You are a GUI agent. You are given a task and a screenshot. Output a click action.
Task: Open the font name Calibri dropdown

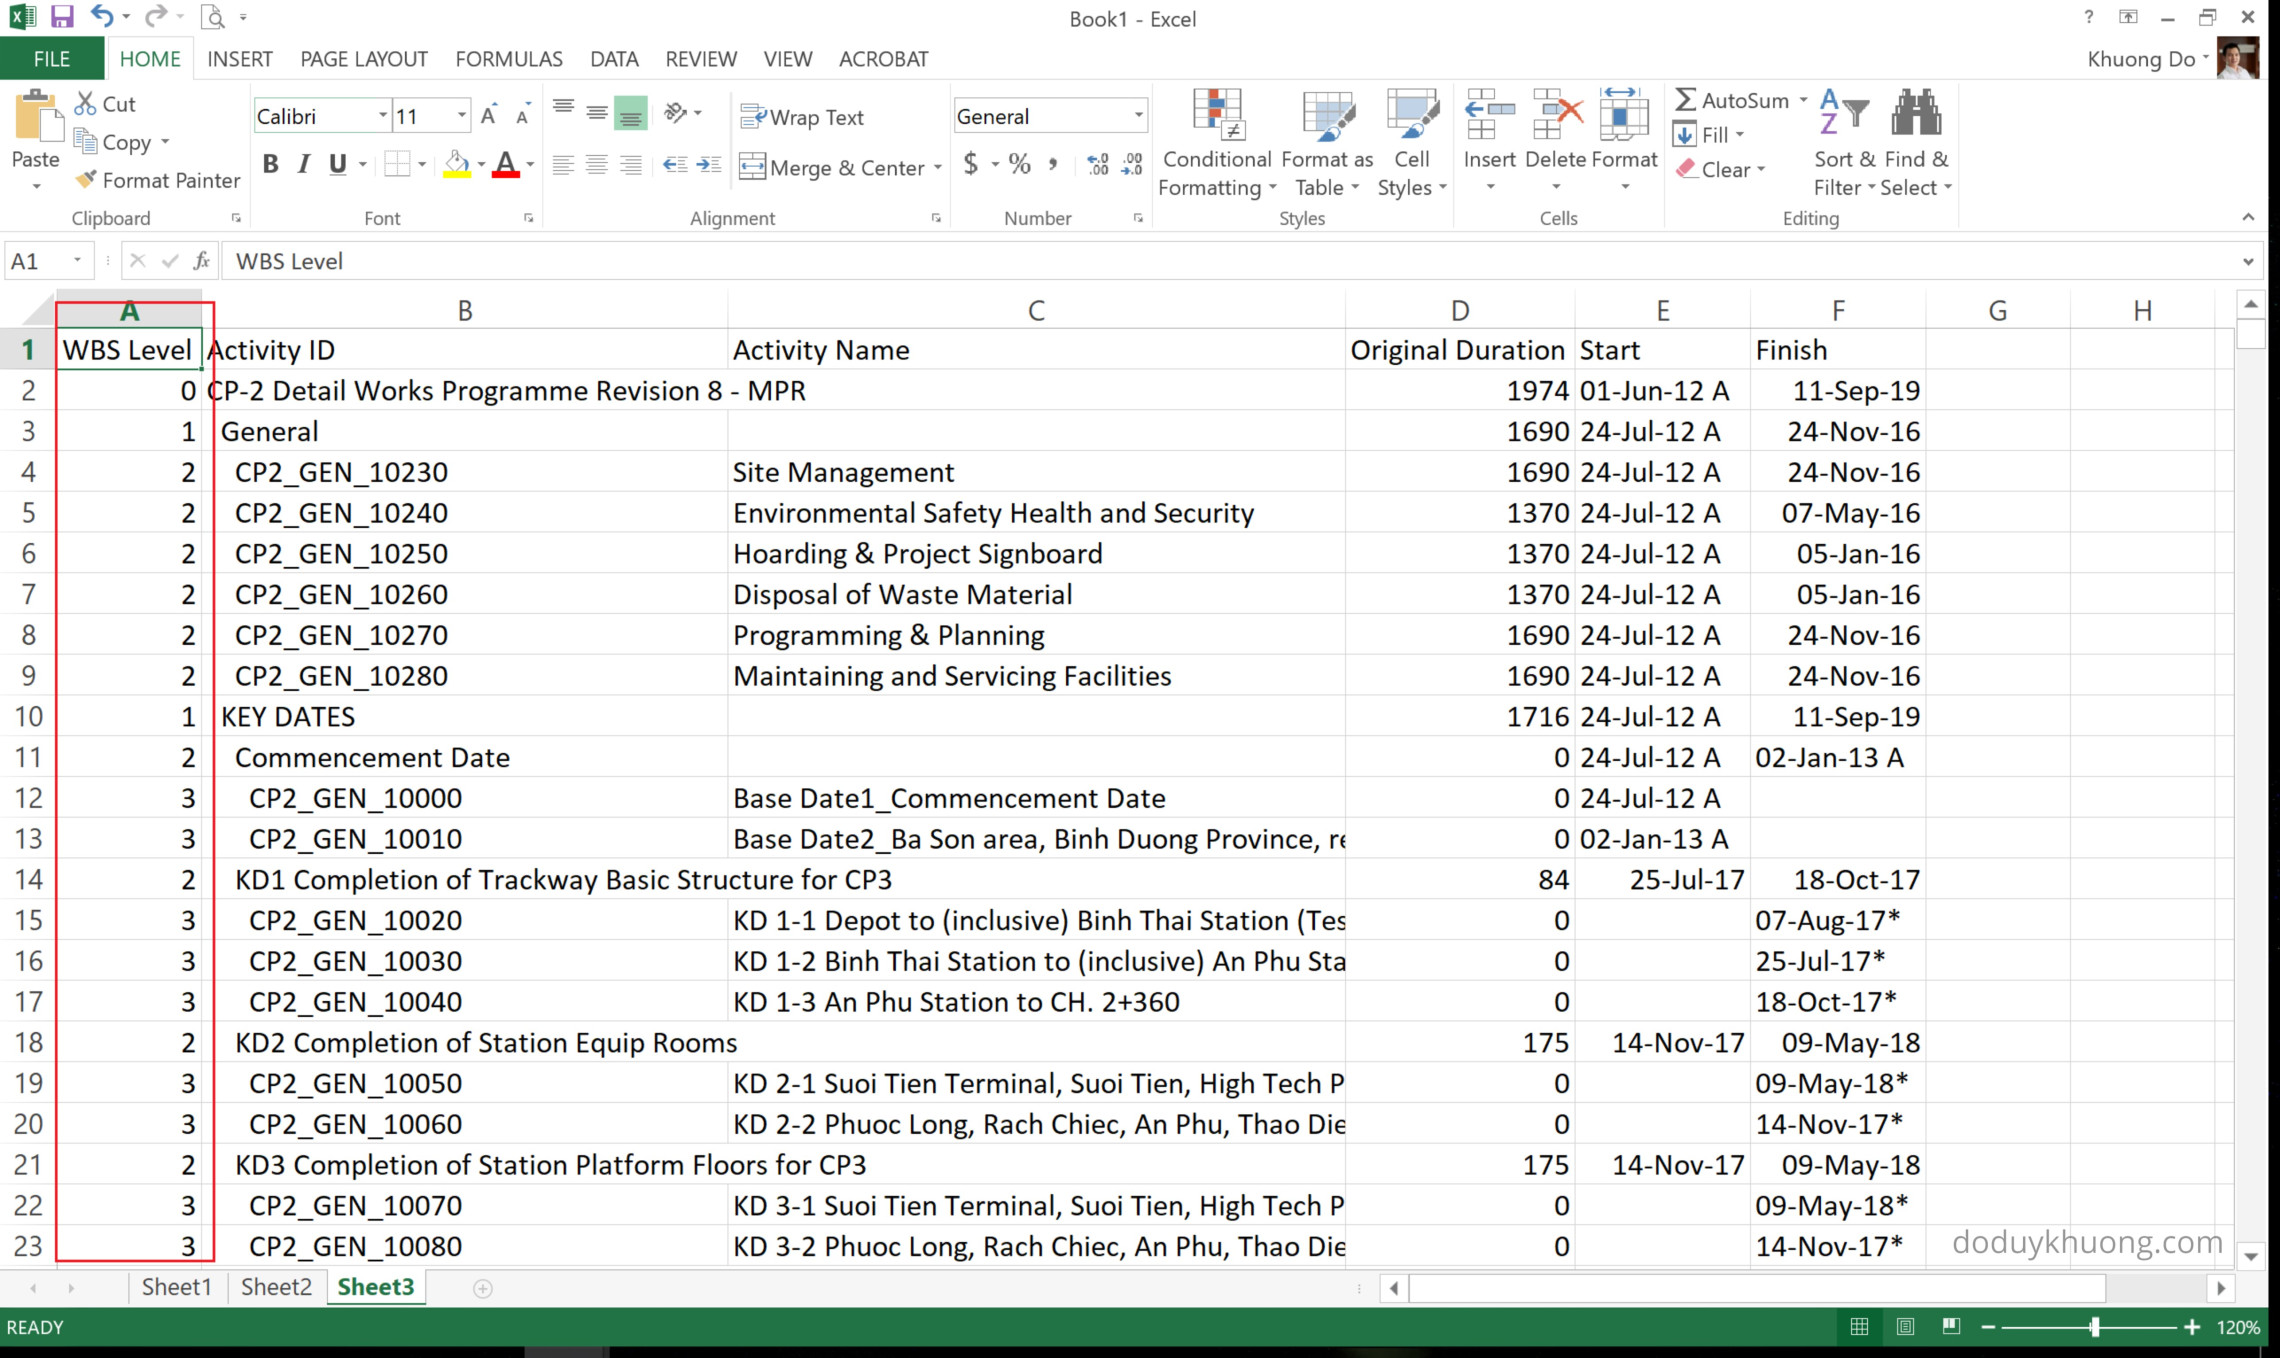click(382, 116)
